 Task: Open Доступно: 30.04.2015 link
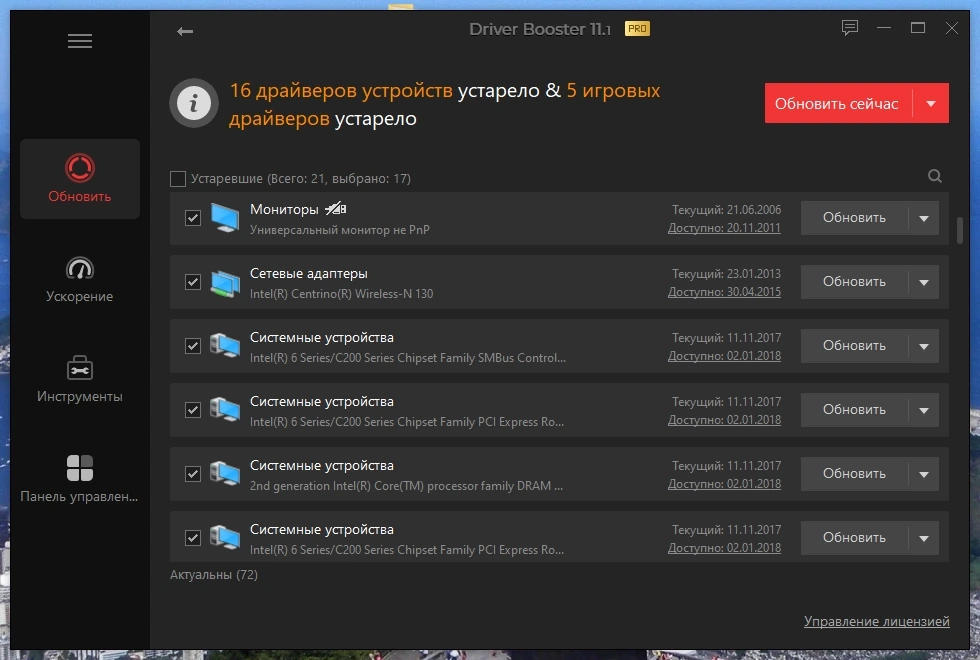pyautogui.click(x=724, y=292)
